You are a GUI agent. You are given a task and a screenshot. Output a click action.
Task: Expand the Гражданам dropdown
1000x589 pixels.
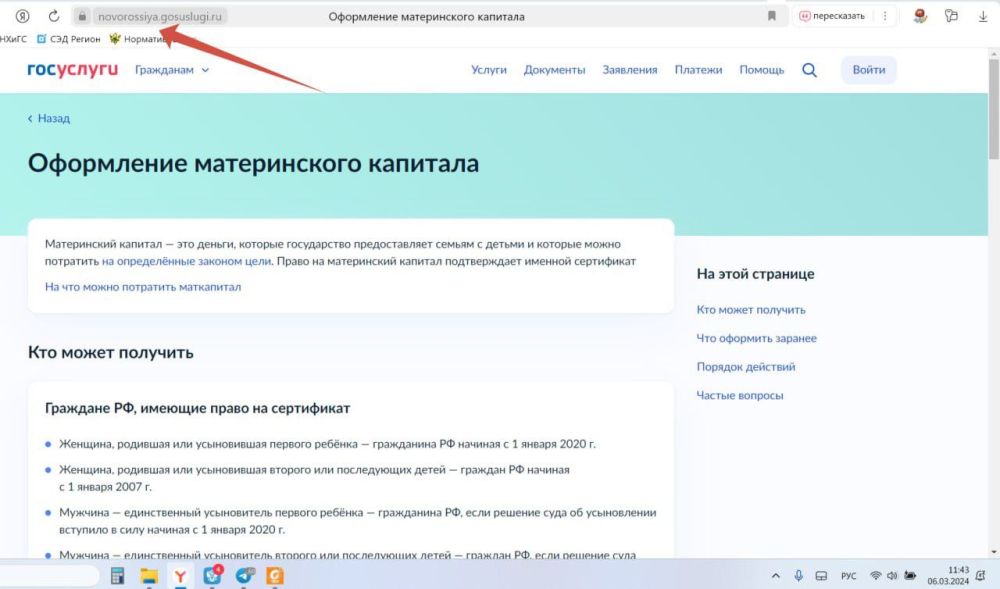(x=172, y=70)
